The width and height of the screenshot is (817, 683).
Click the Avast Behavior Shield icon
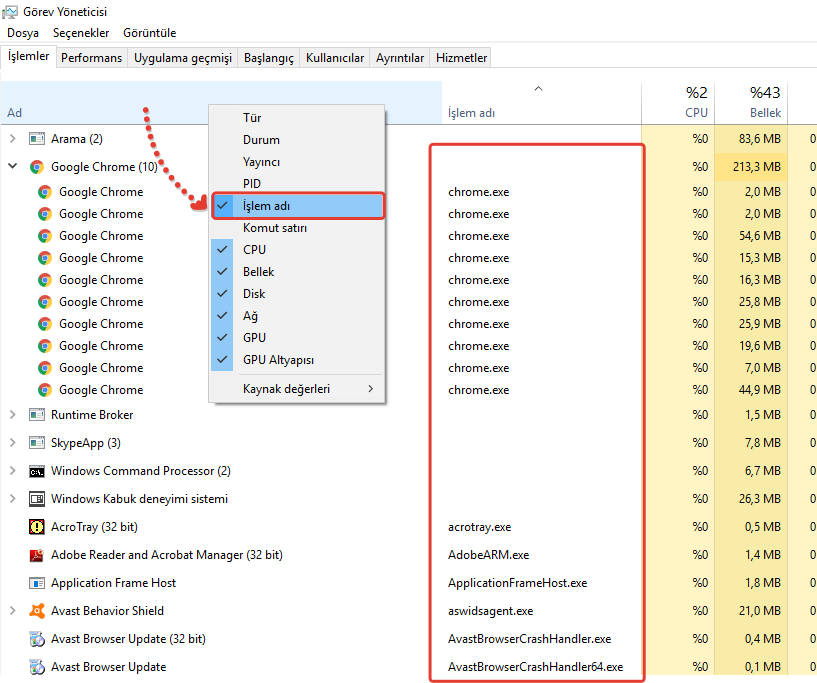pos(37,611)
